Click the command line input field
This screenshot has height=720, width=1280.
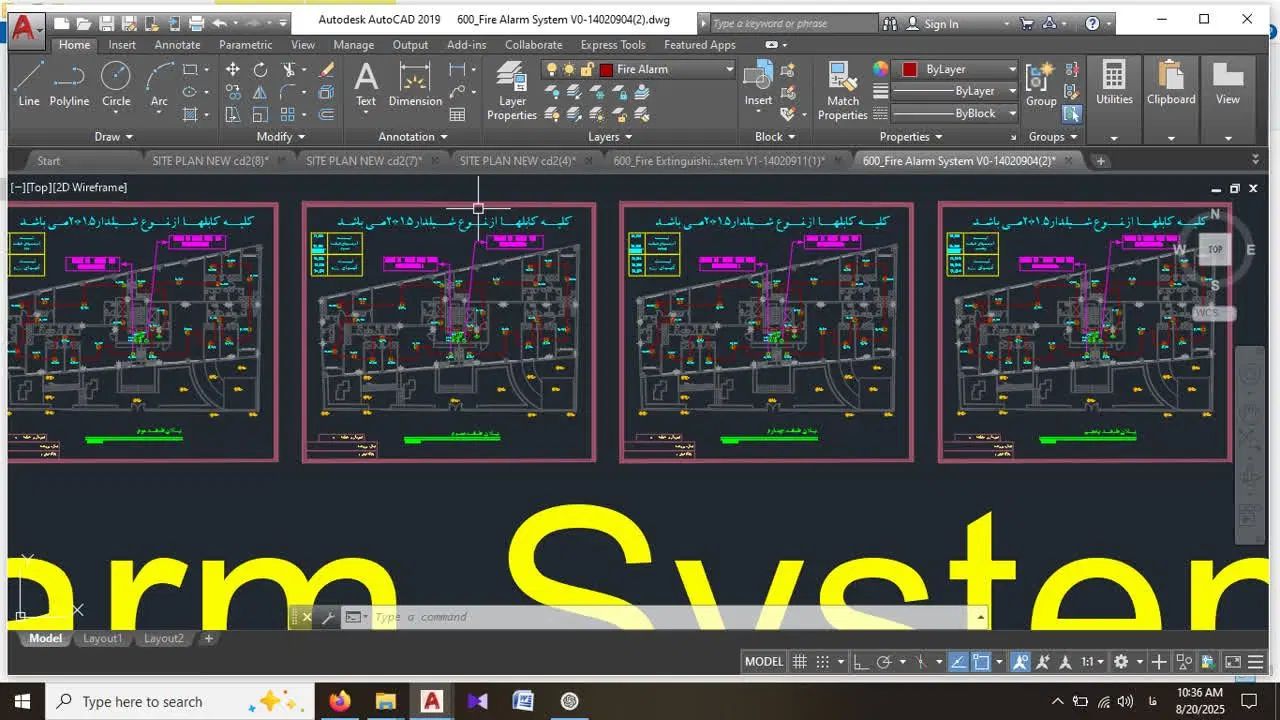click(670, 617)
